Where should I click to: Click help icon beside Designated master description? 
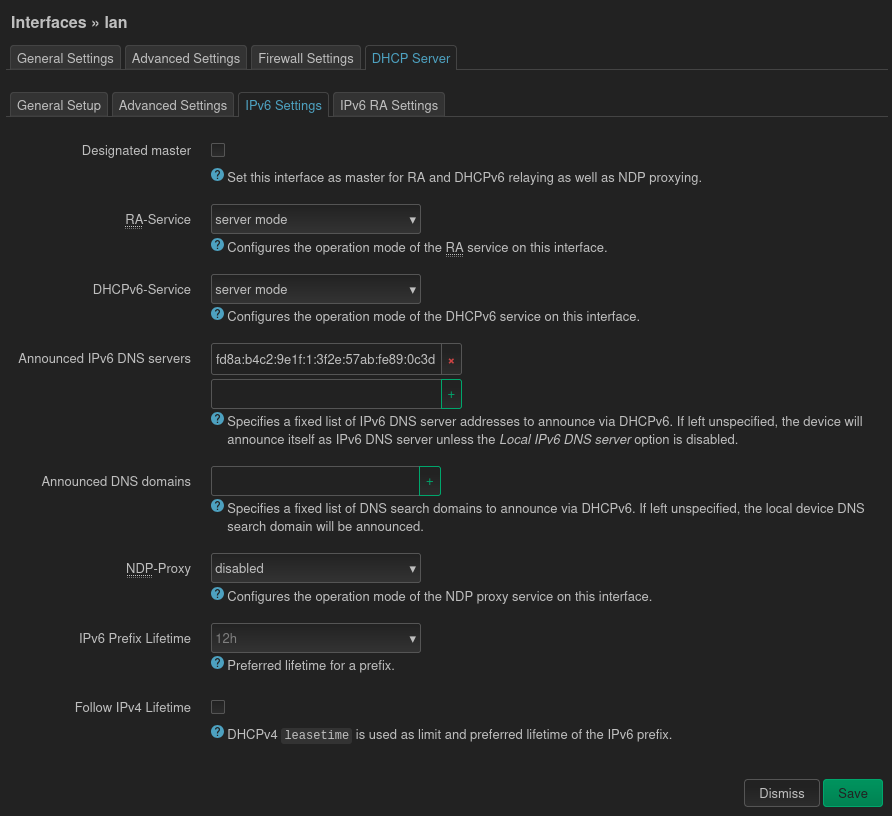(x=217, y=175)
